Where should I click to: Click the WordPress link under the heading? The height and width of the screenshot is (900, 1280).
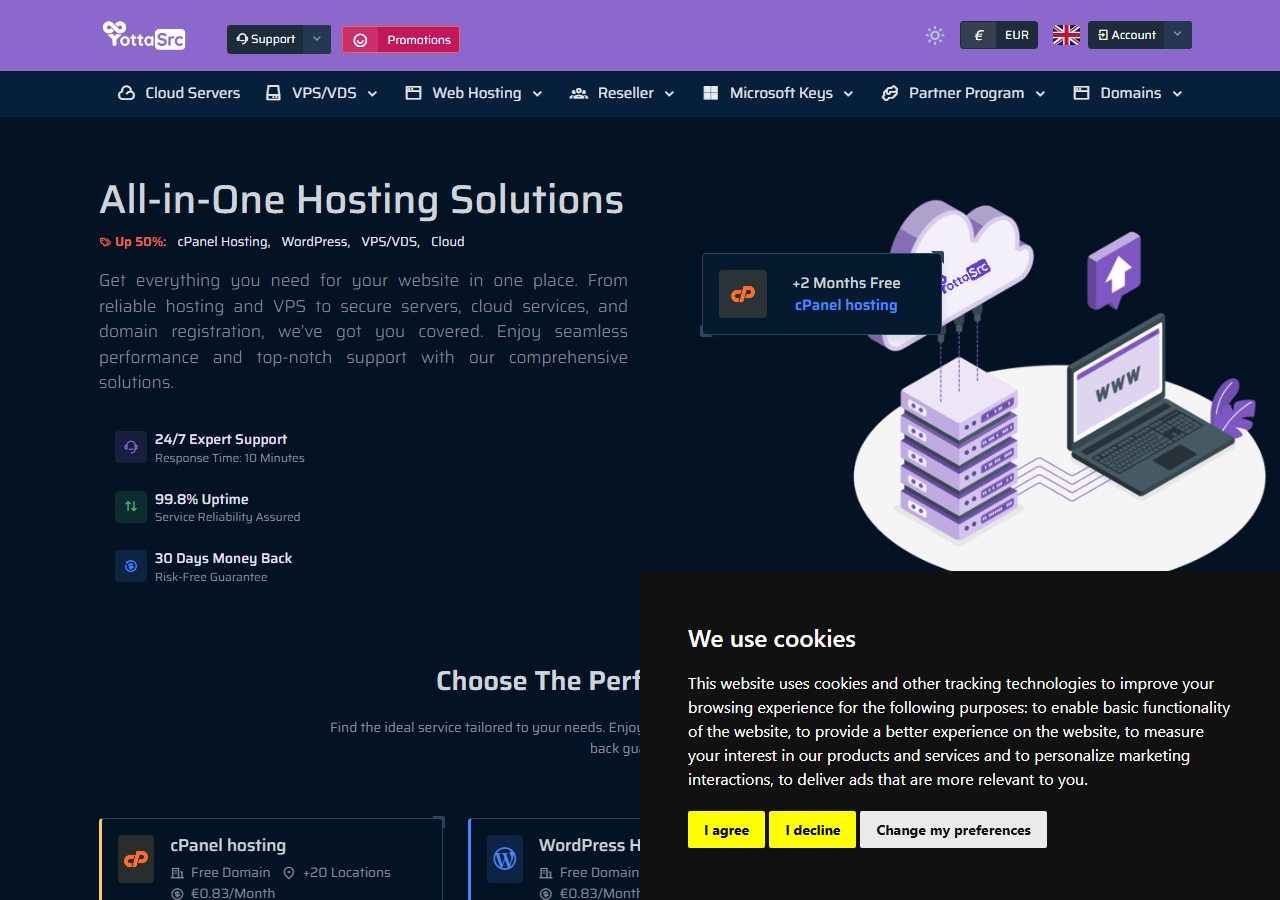[315, 242]
